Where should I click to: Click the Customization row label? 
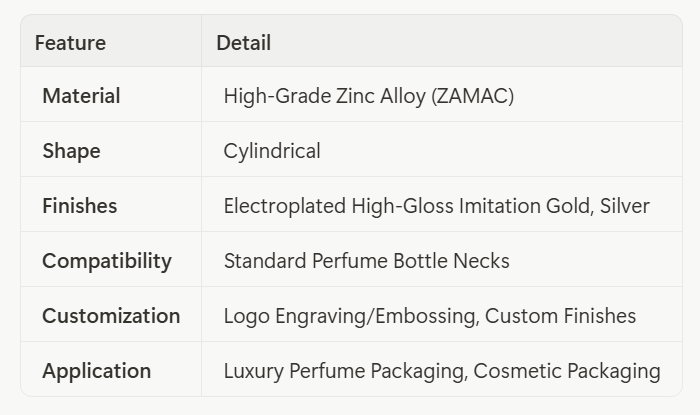click(x=111, y=316)
